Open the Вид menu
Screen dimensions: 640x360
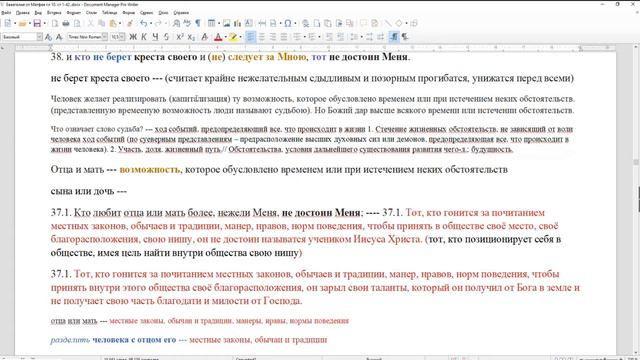(38, 13)
